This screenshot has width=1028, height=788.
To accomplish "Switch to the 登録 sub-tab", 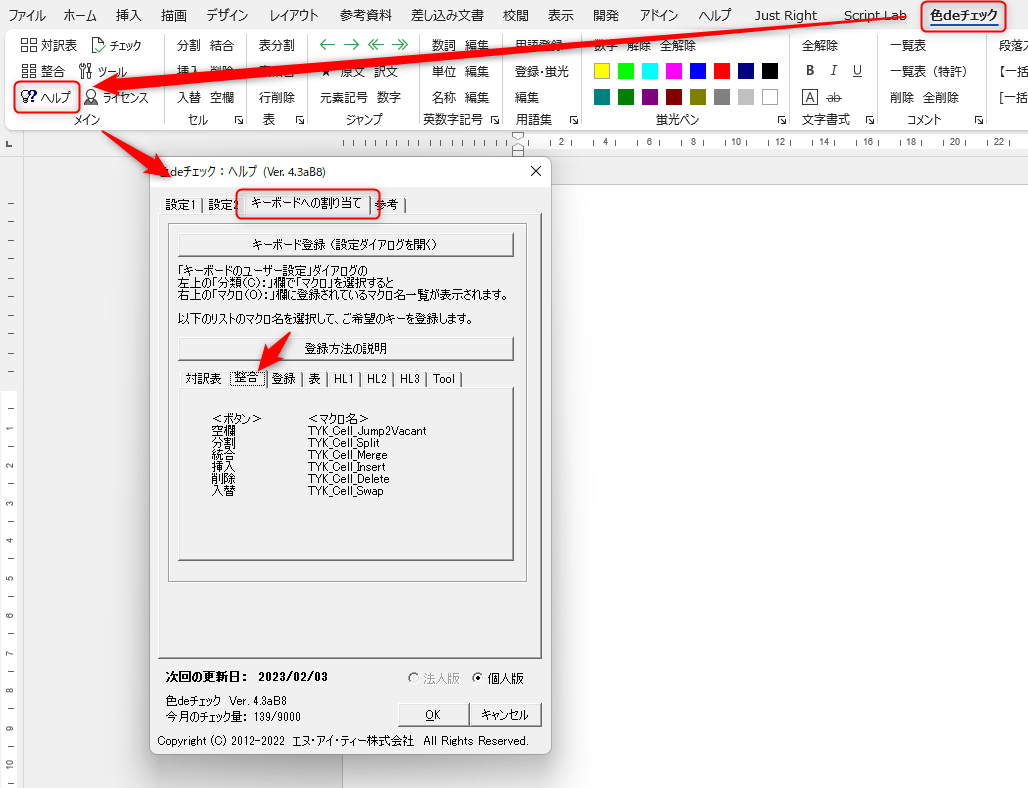I will click(283, 379).
